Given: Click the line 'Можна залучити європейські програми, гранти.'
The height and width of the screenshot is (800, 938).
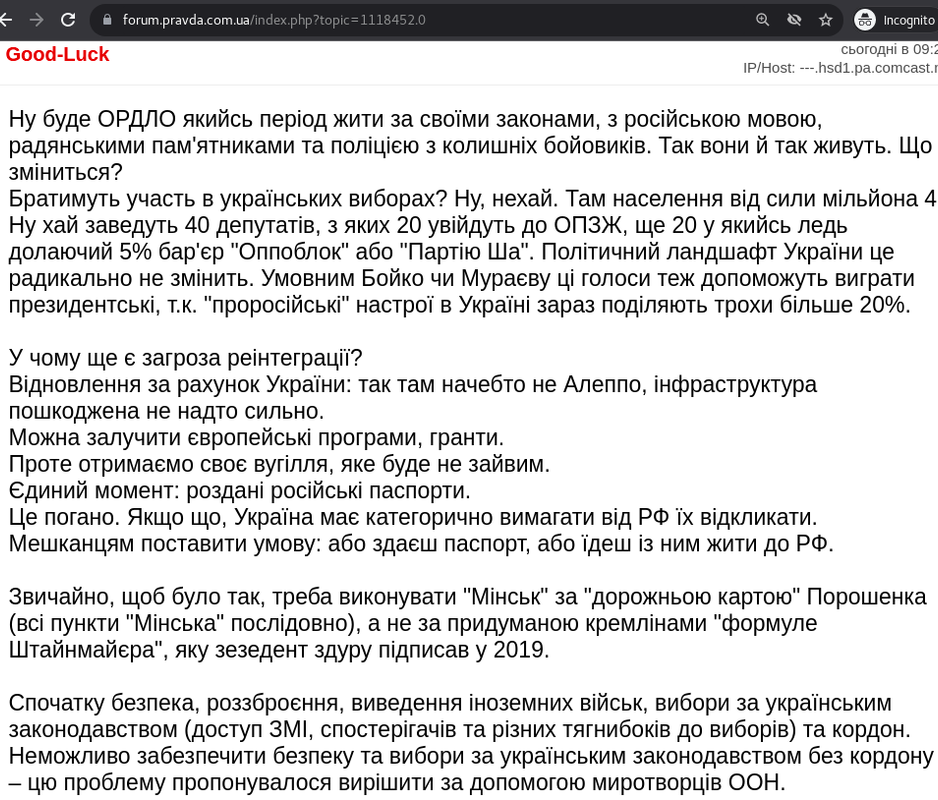Looking at the screenshot, I should pos(256,437).
